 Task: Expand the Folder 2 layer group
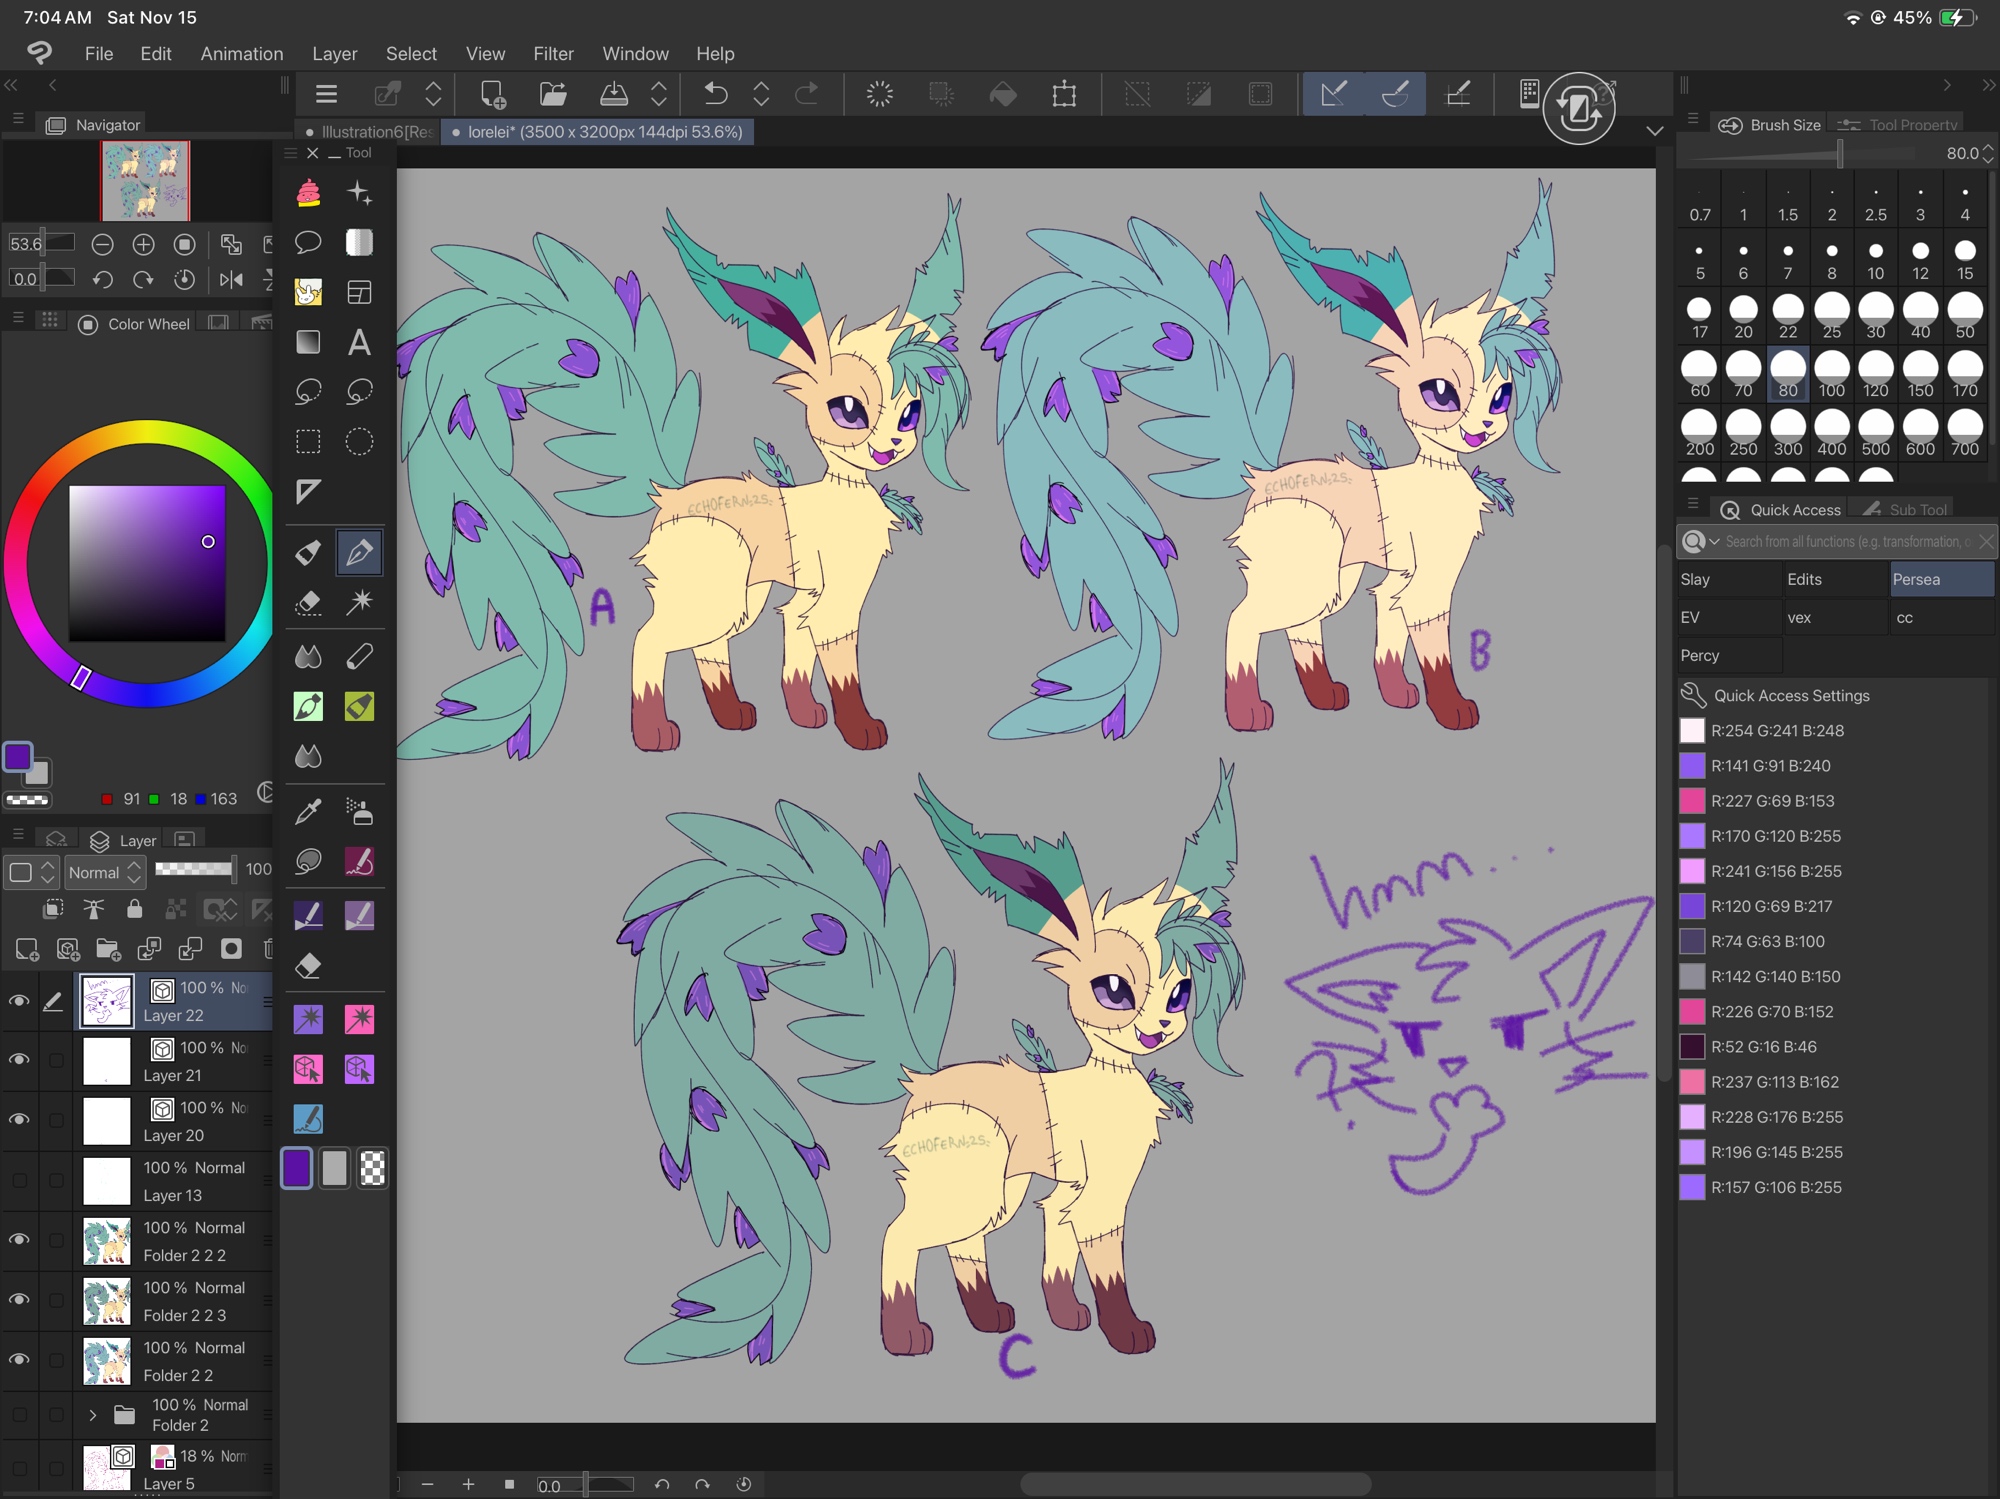93,1415
